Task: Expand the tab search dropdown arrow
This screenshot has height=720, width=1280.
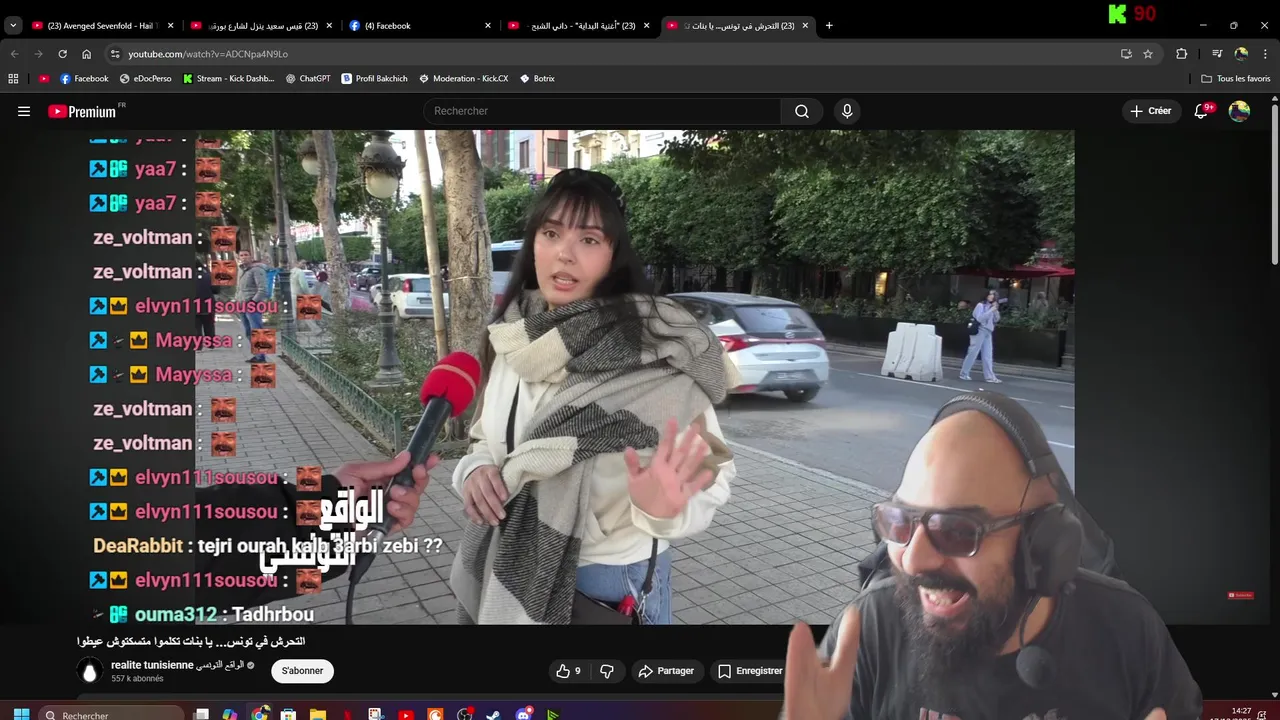Action: pos(13,25)
